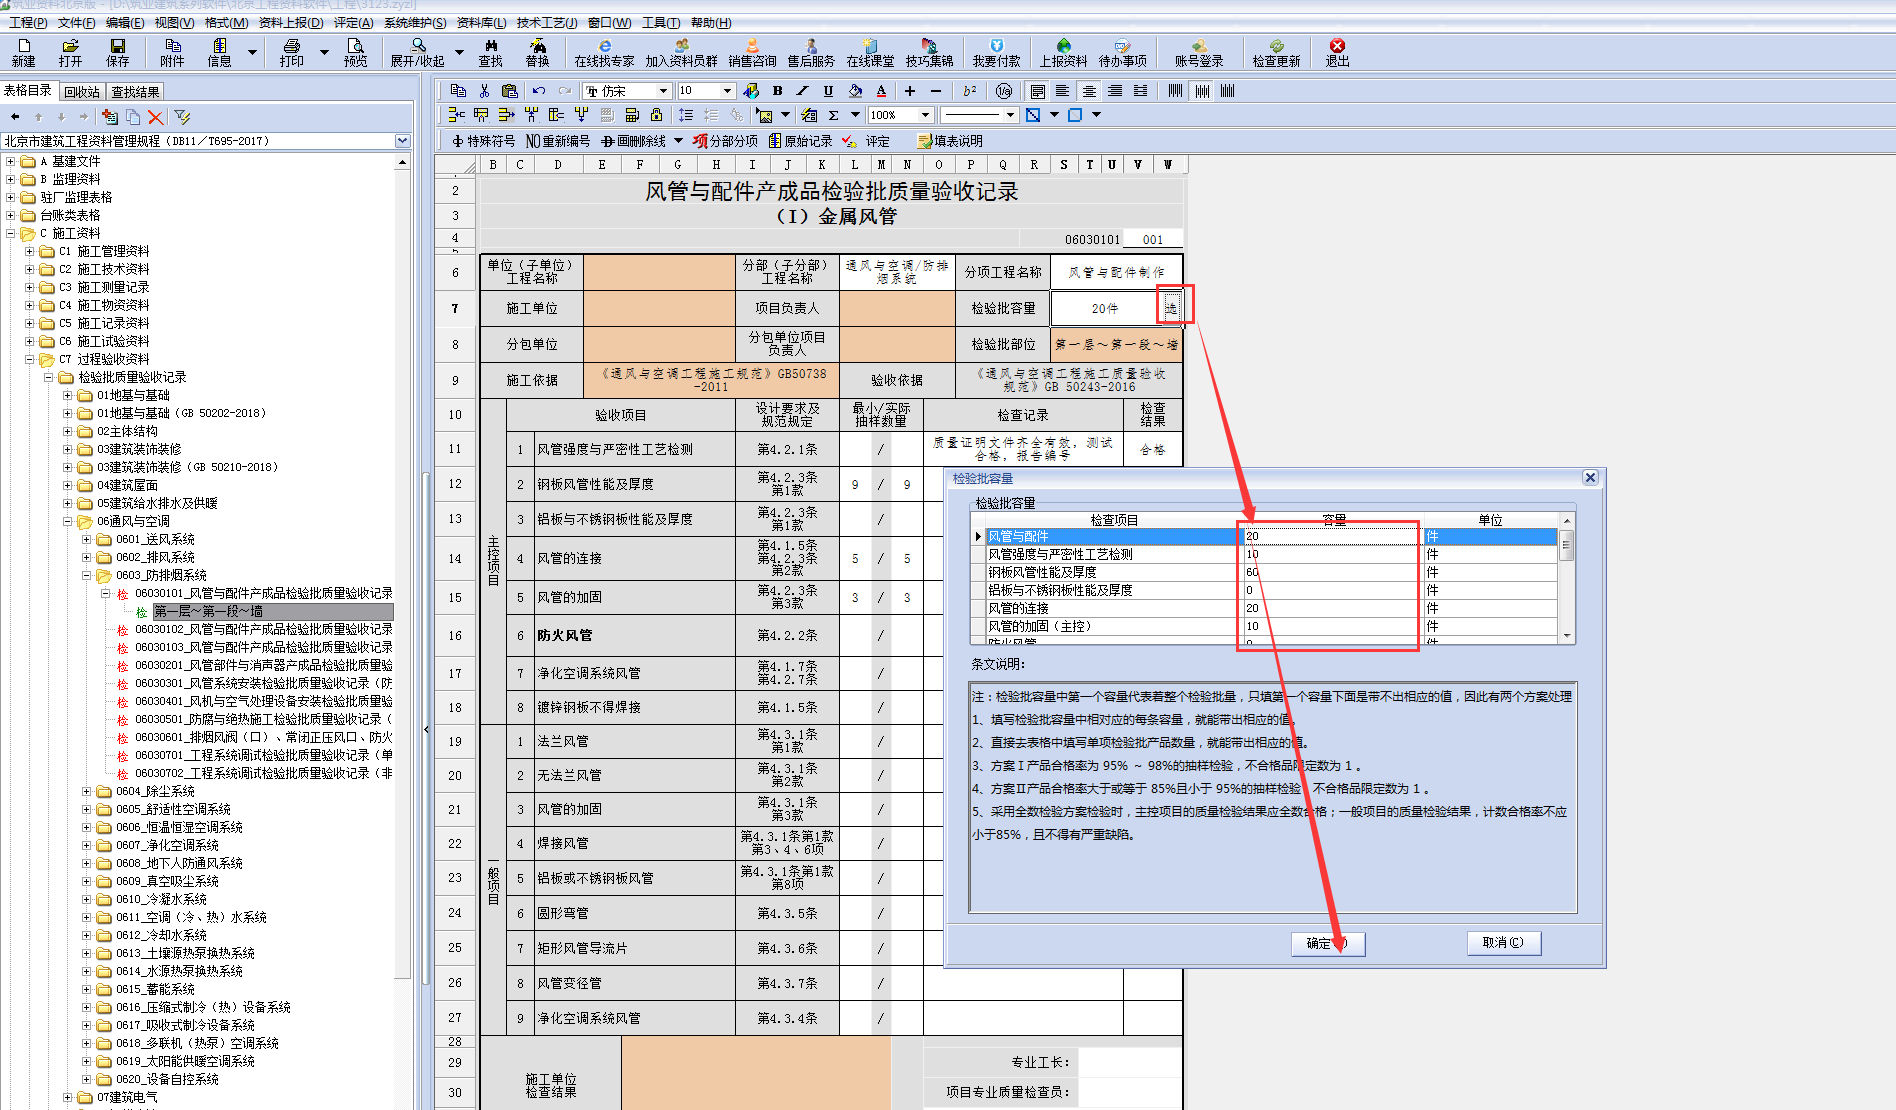
Task: Open the 帮助(H) menu
Action: coord(711,23)
